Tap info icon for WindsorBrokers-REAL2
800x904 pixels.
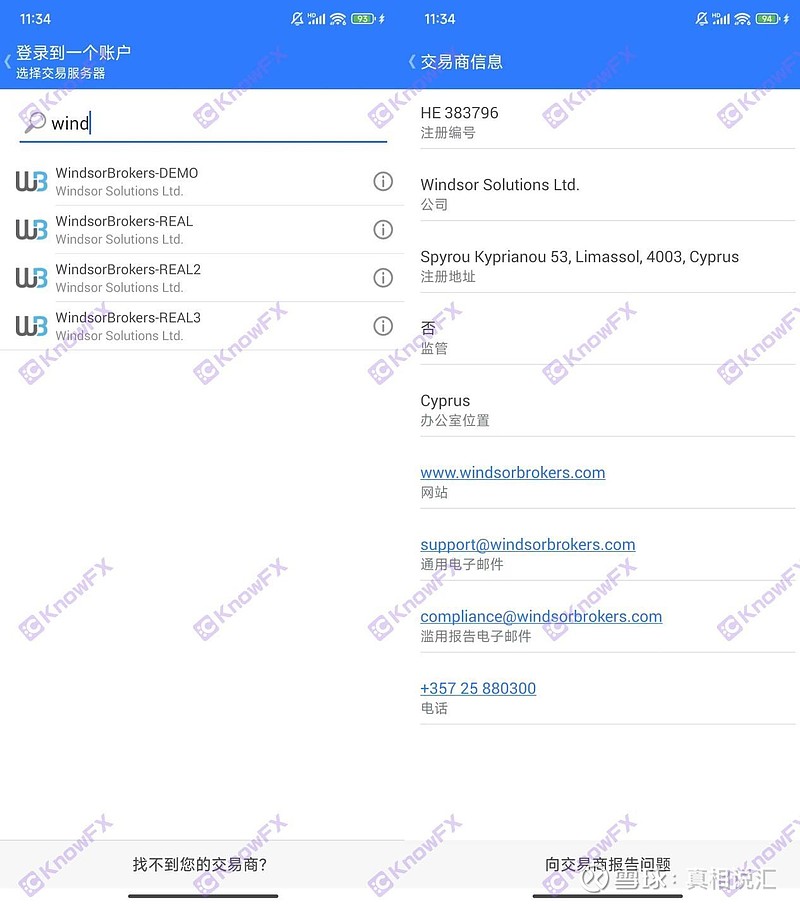(x=382, y=277)
